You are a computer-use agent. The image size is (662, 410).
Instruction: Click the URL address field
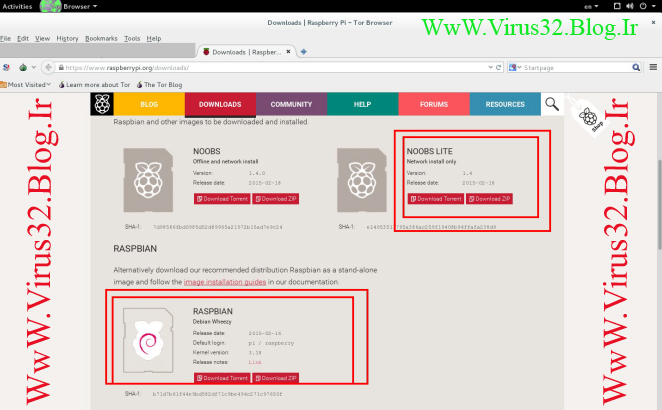(x=274, y=68)
